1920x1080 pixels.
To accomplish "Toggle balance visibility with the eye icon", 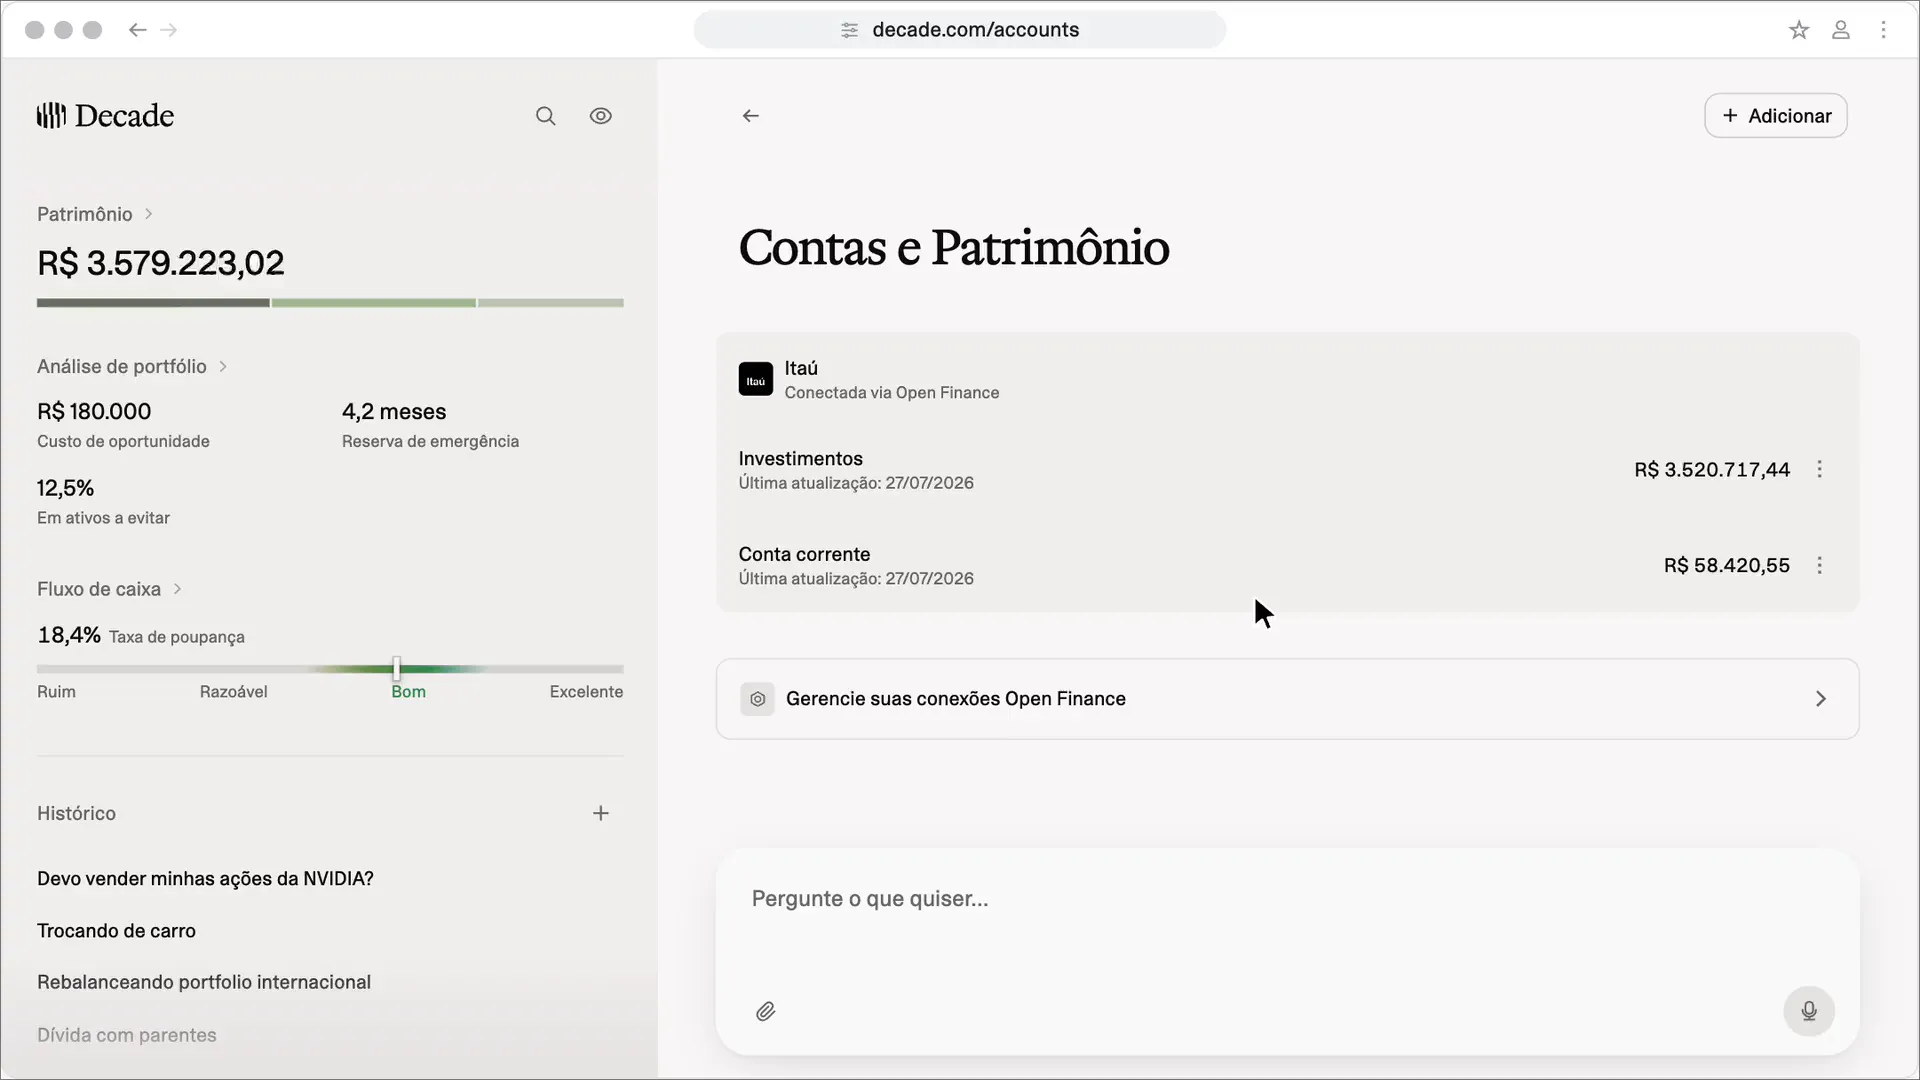I will point(601,116).
